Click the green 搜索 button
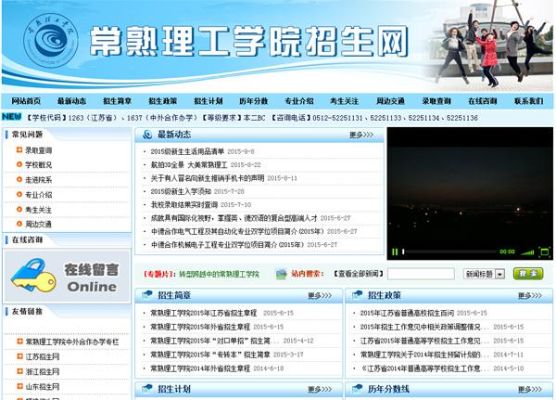The image size is (556, 400). [528, 273]
